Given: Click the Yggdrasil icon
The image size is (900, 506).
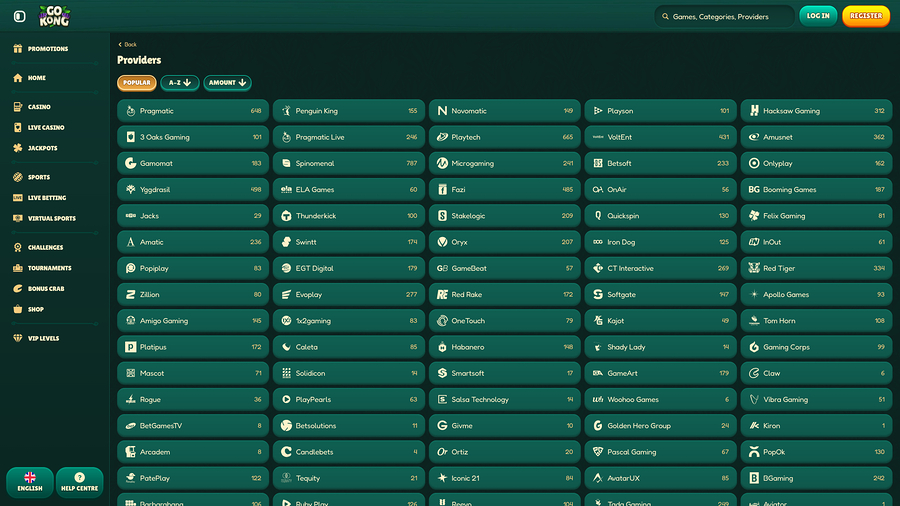Looking at the screenshot, I should pos(130,189).
